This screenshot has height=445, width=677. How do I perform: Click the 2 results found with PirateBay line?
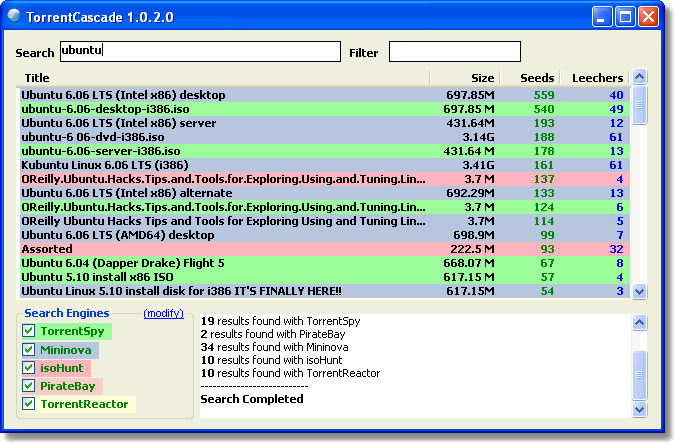pyautogui.click(x=273, y=334)
